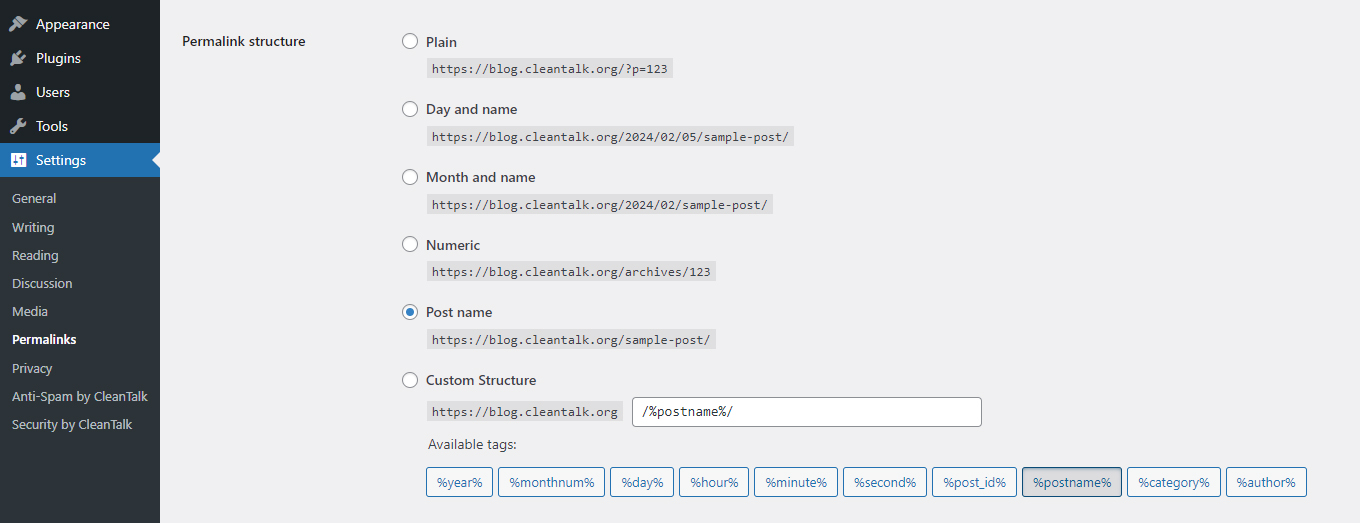The height and width of the screenshot is (523, 1360).
Task: Click the Settings sliders icon
Action: click(x=18, y=160)
